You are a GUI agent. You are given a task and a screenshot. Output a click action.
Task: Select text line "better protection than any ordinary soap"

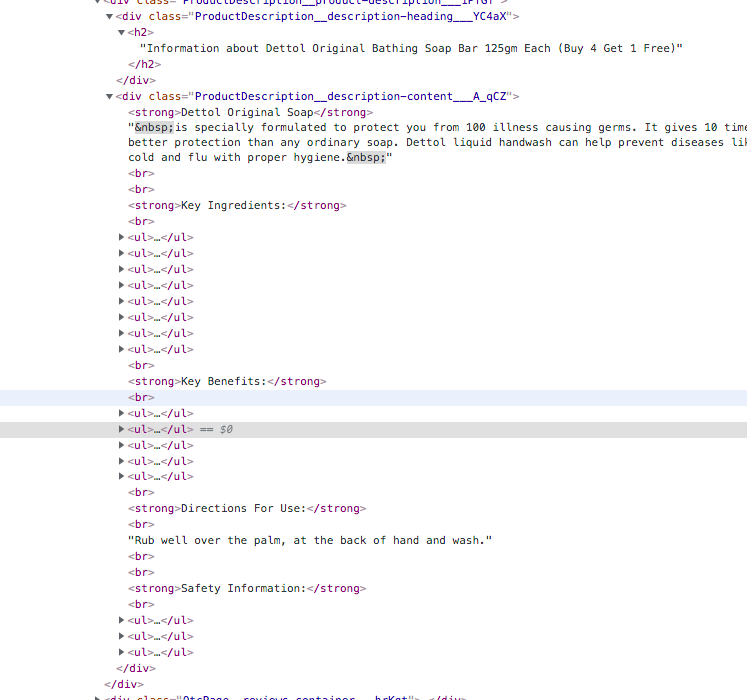437,142
